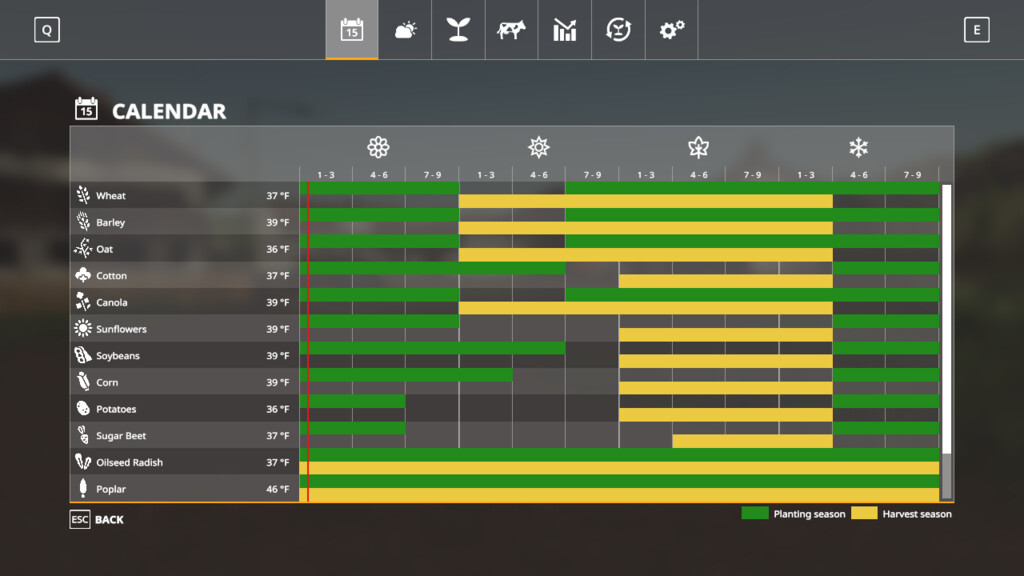This screenshot has height=576, width=1024.
Task: Select the Poplar crop row
Action: [505, 488]
